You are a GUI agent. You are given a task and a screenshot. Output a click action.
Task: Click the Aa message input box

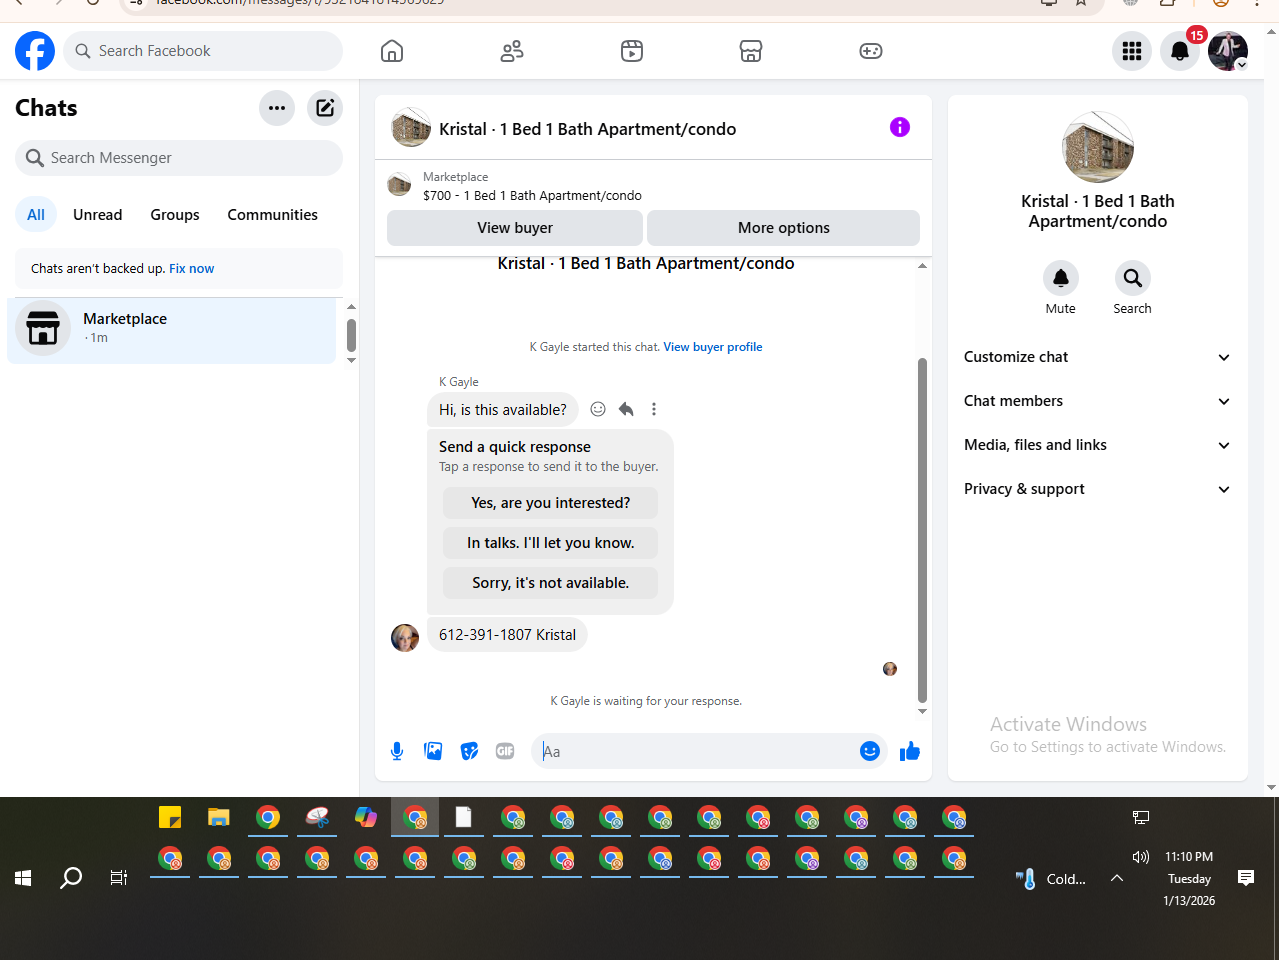(698, 751)
